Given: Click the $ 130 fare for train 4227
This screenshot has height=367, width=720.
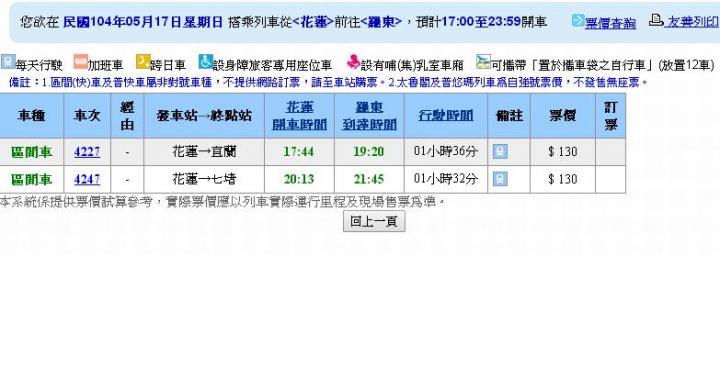Looking at the screenshot, I should 562,152.
